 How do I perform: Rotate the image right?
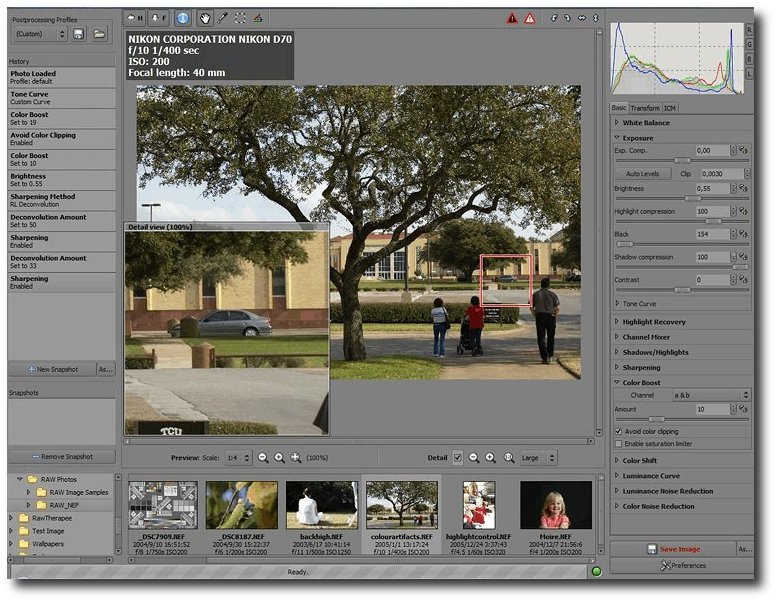pos(567,18)
